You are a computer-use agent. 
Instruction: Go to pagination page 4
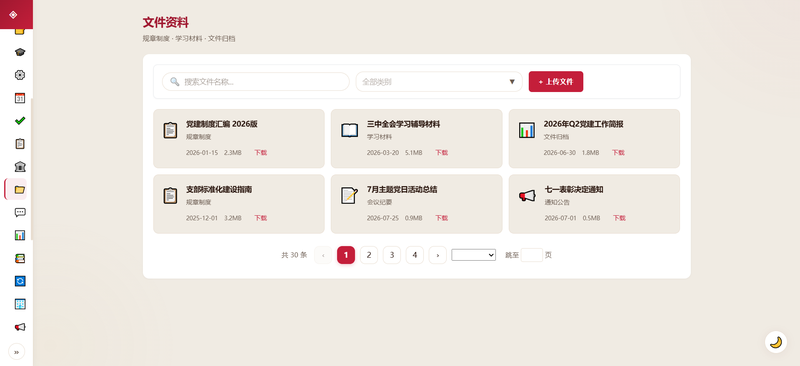point(415,255)
